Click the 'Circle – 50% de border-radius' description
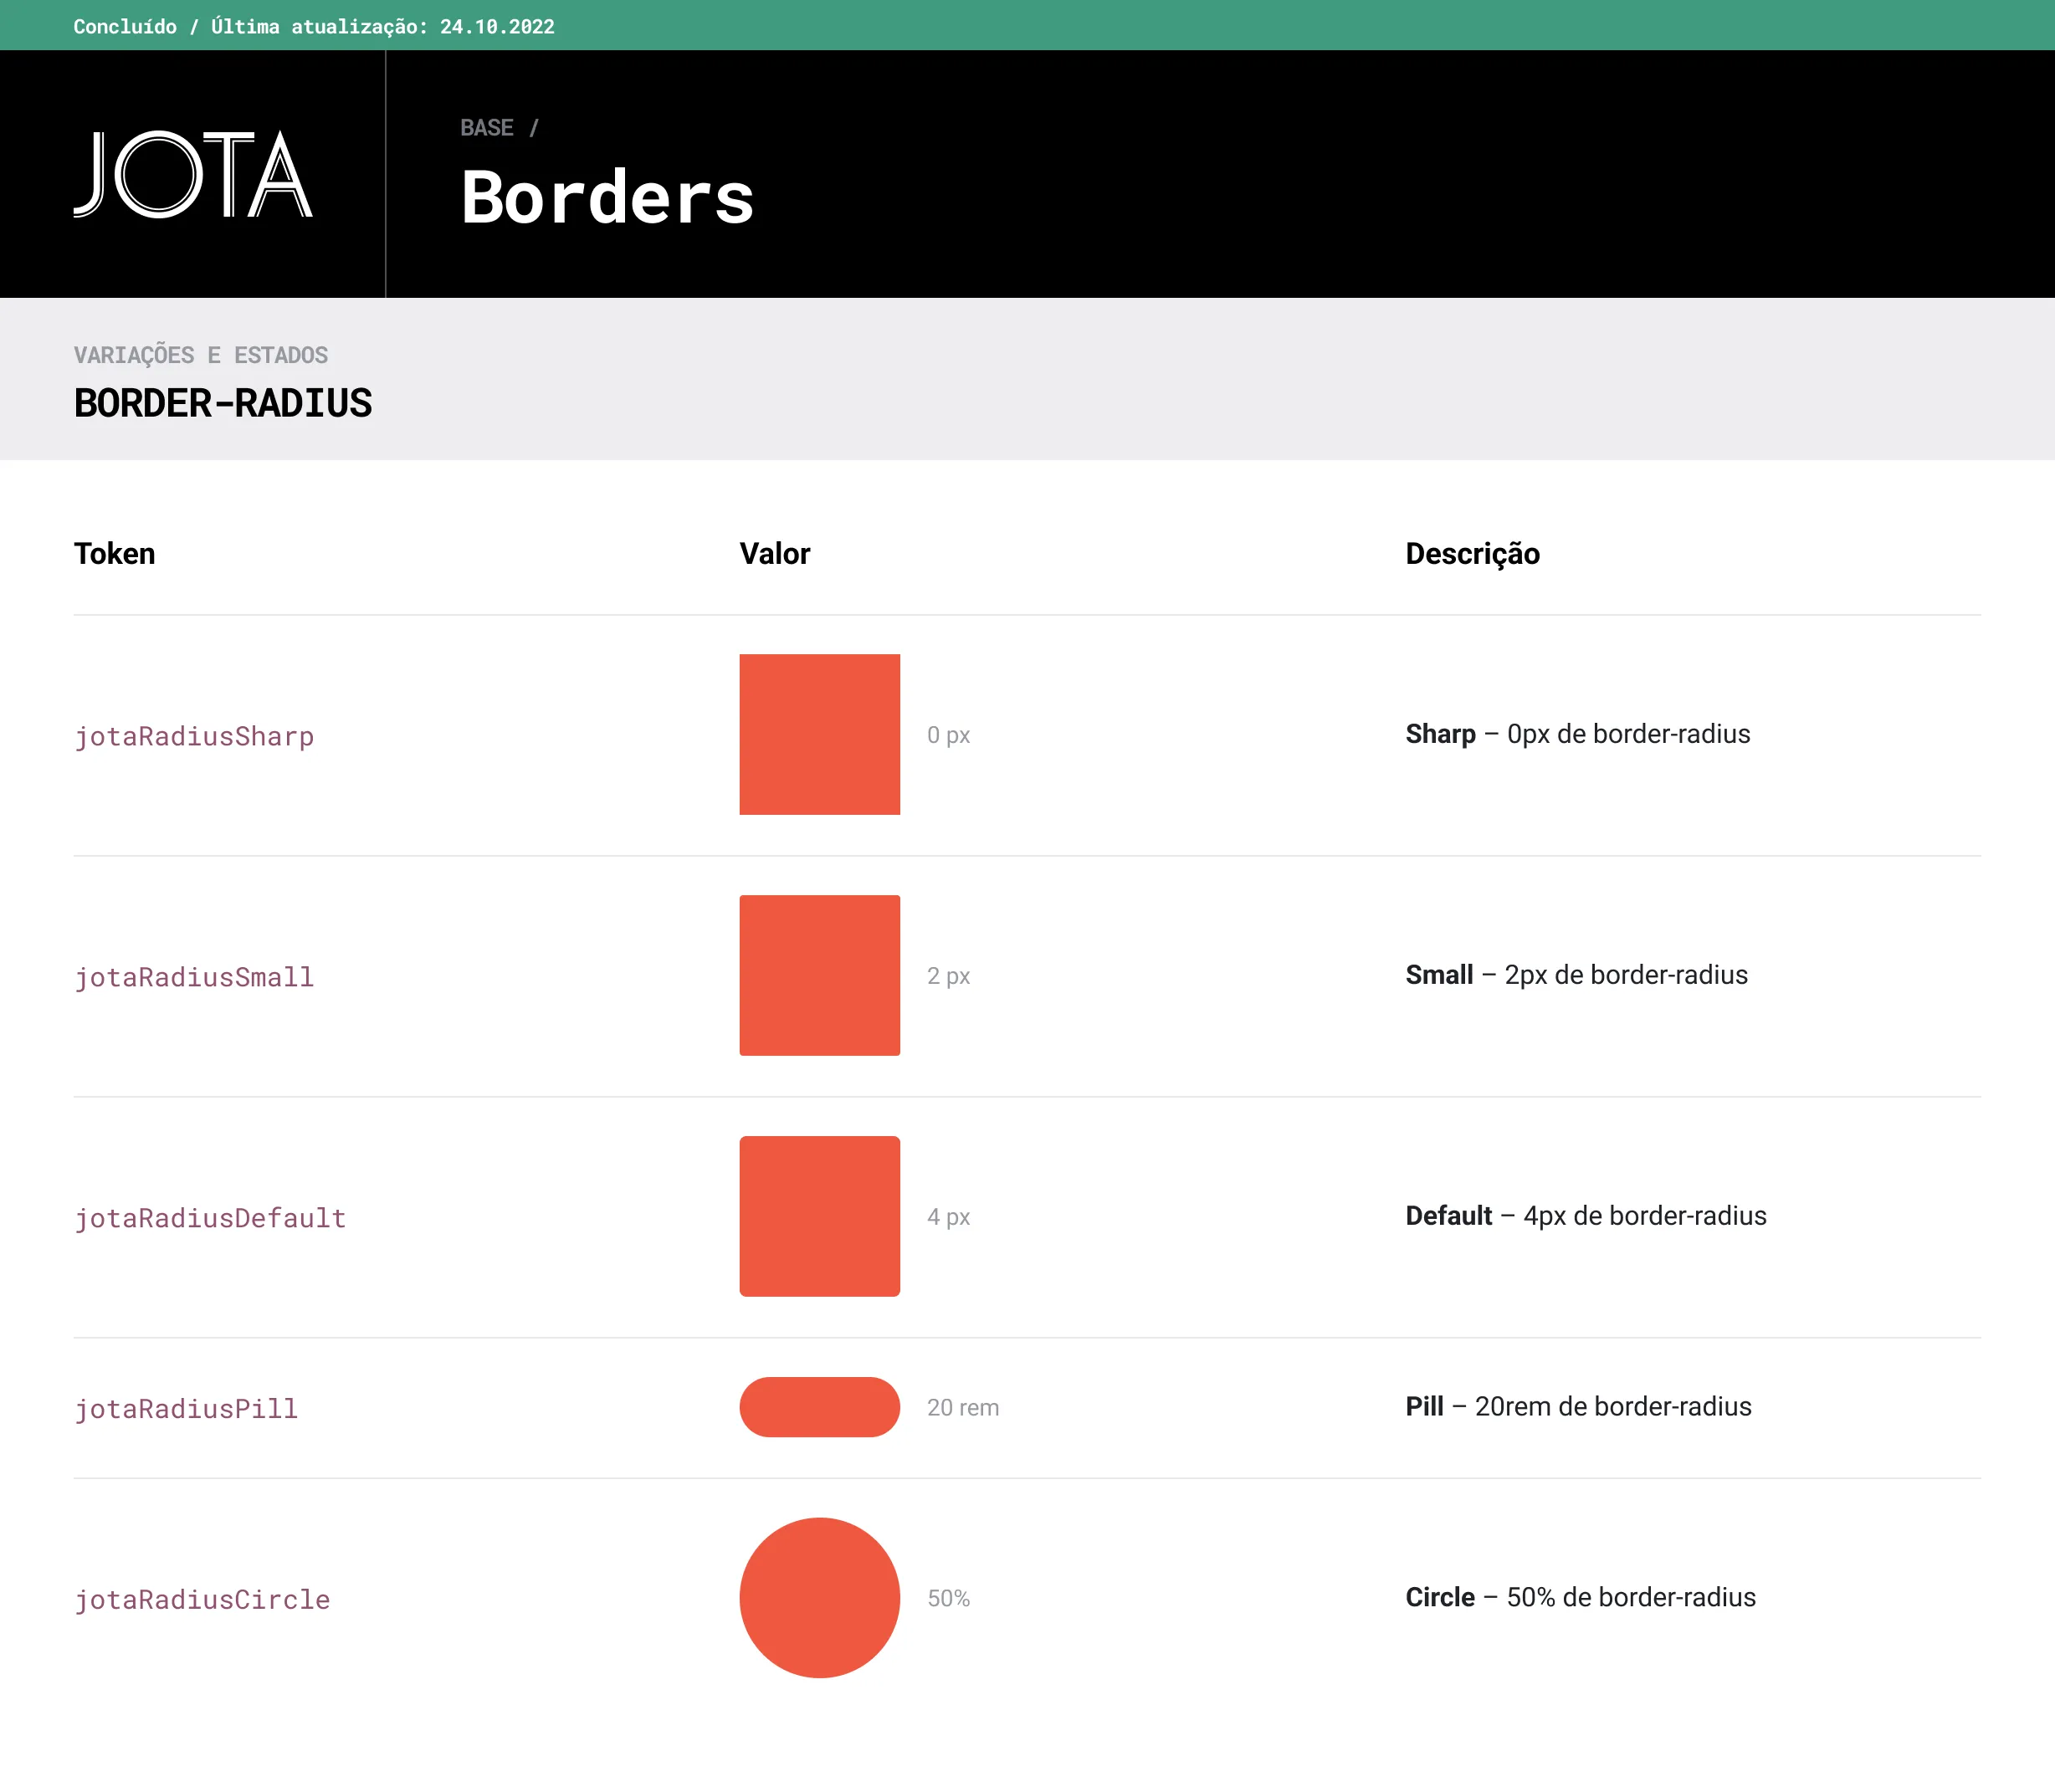 tap(1580, 1597)
